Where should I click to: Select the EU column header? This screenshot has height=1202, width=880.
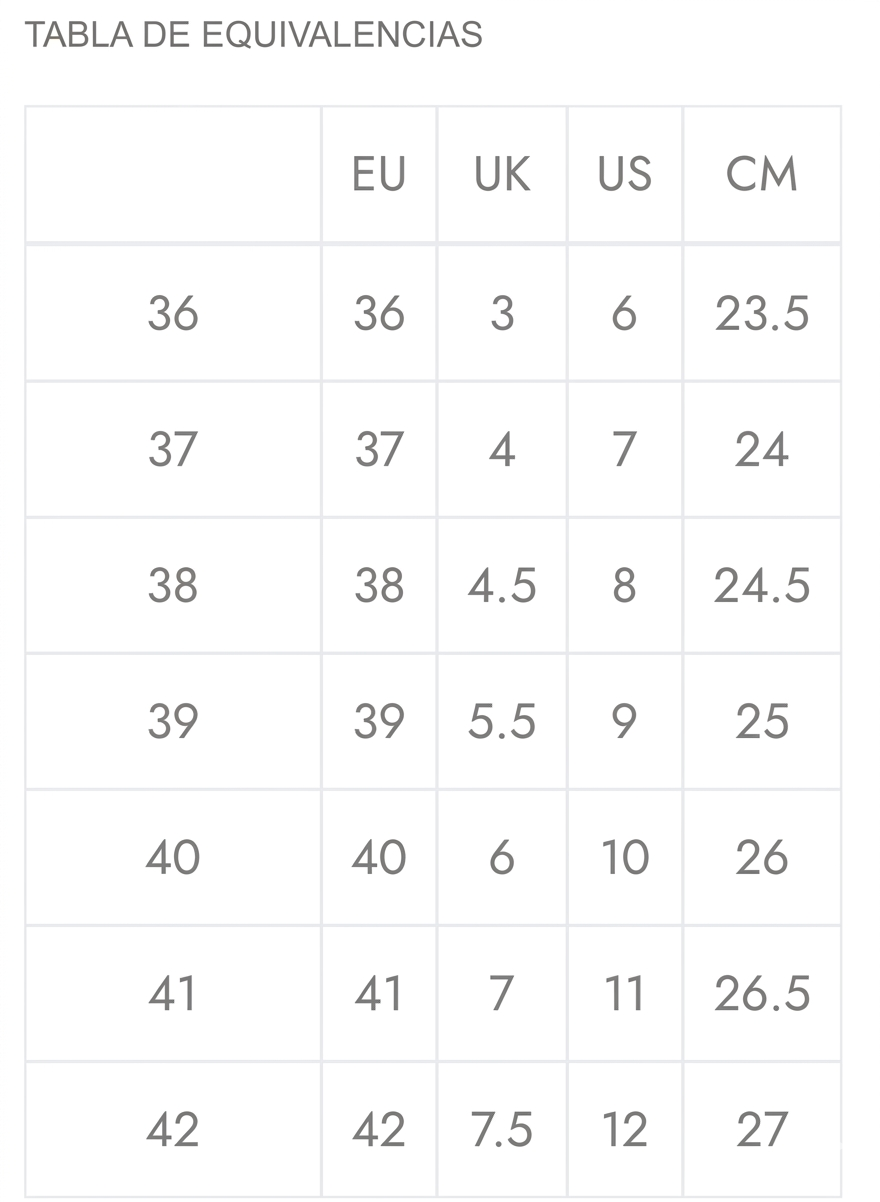[379, 175]
